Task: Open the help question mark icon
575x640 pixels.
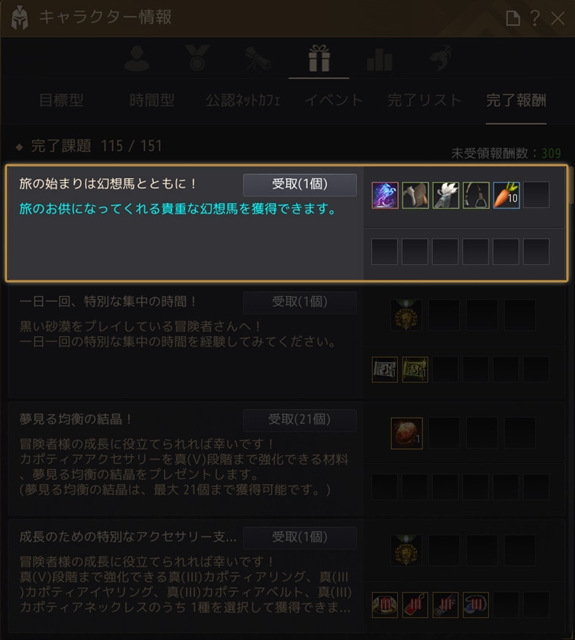Action: pyautogui.click(x=535, y=18)
